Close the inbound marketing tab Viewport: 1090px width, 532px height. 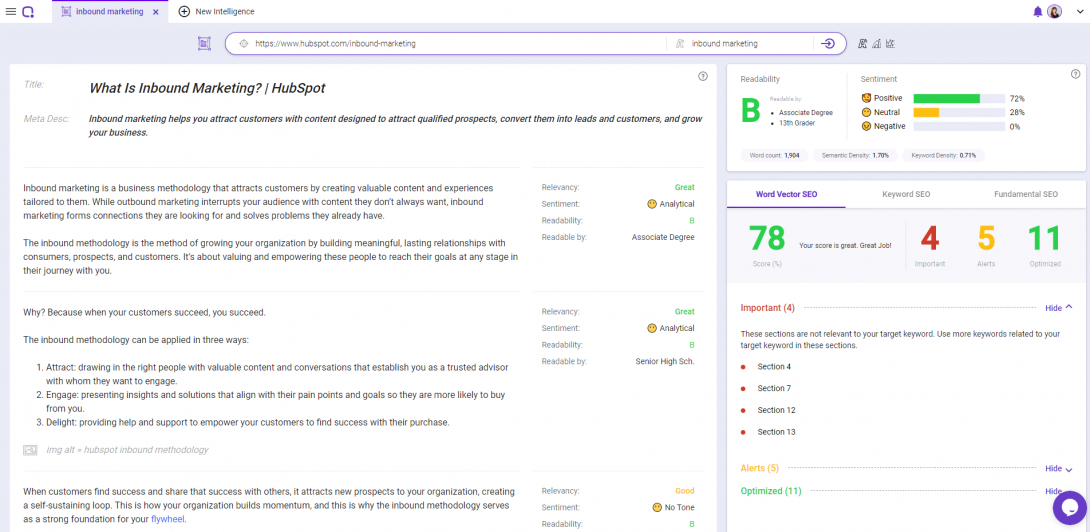click(155, 12)
